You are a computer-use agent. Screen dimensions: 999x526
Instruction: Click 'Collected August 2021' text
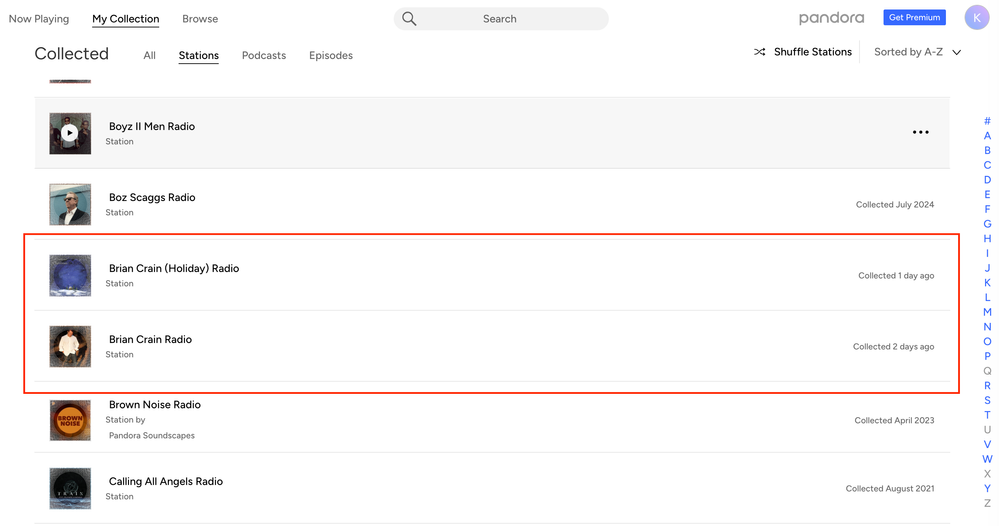(889, 488)
